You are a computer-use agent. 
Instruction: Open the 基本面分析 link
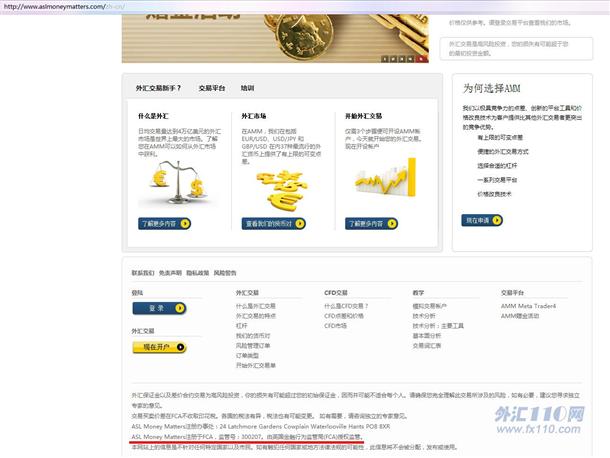[427, 335]
